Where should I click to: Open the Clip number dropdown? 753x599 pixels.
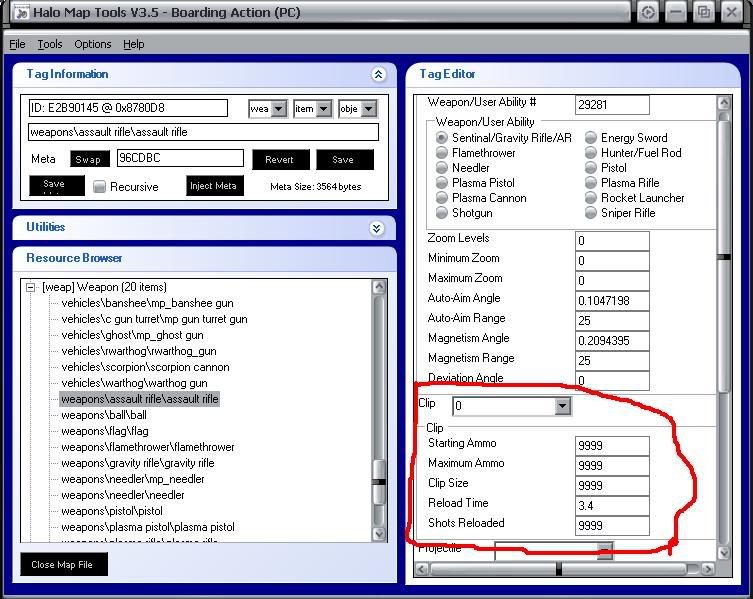(563, 406)
